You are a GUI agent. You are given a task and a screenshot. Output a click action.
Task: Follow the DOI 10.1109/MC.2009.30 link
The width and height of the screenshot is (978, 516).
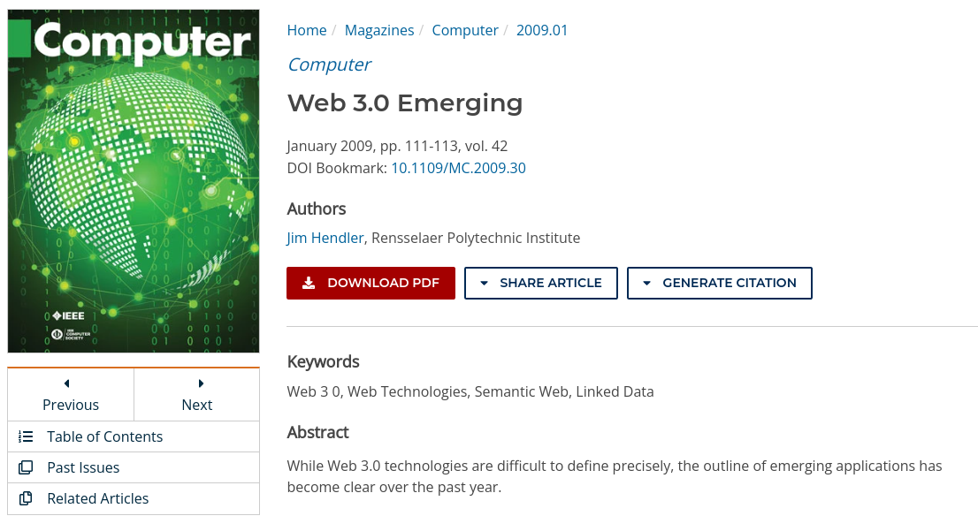pos(458,168)
